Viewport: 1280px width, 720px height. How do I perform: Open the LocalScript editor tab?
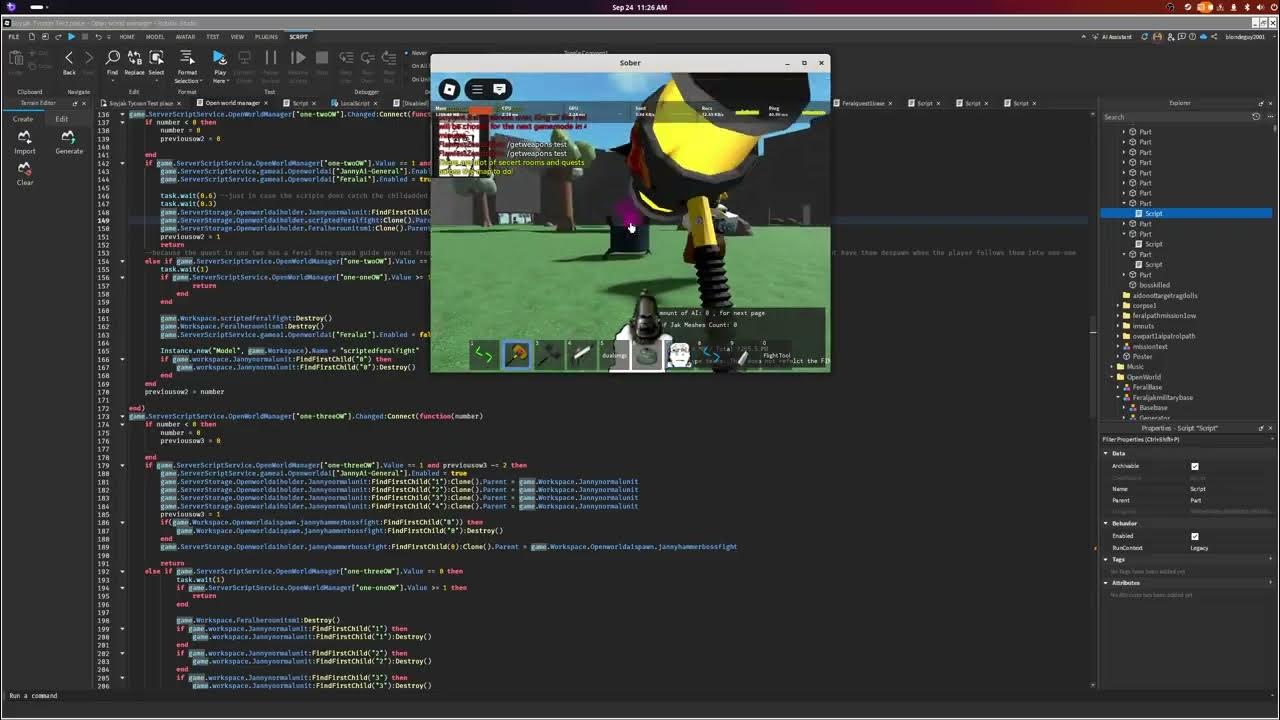click(x=354, y=103)
